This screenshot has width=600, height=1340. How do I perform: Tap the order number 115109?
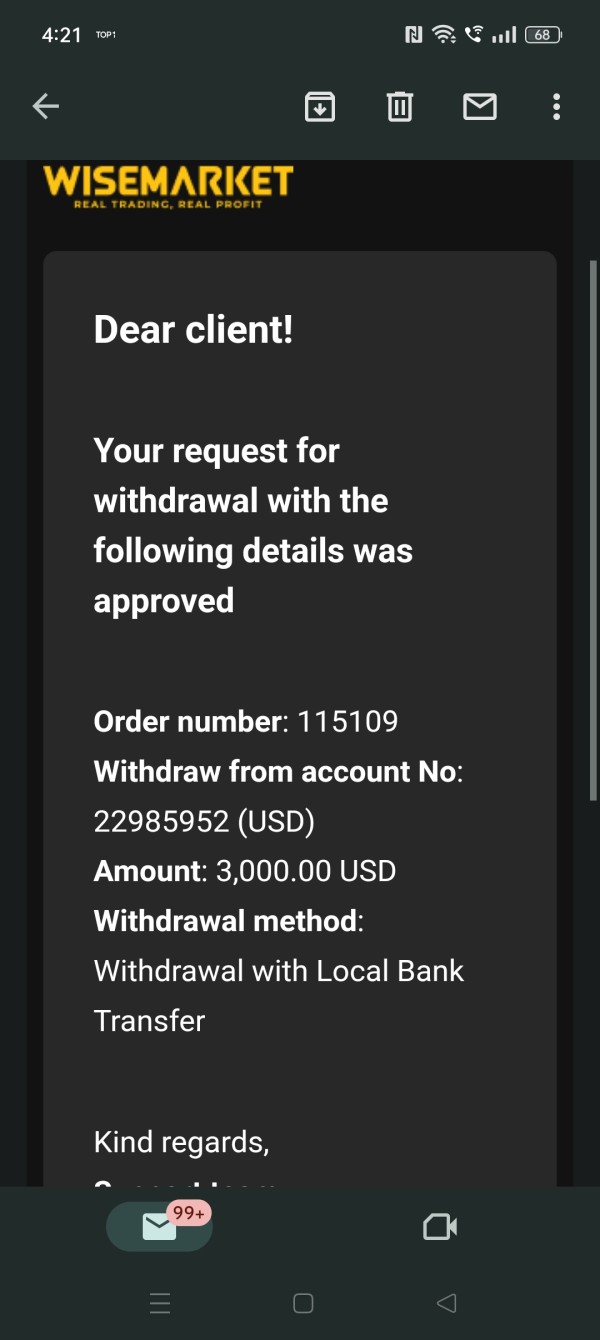pos(347,721)
